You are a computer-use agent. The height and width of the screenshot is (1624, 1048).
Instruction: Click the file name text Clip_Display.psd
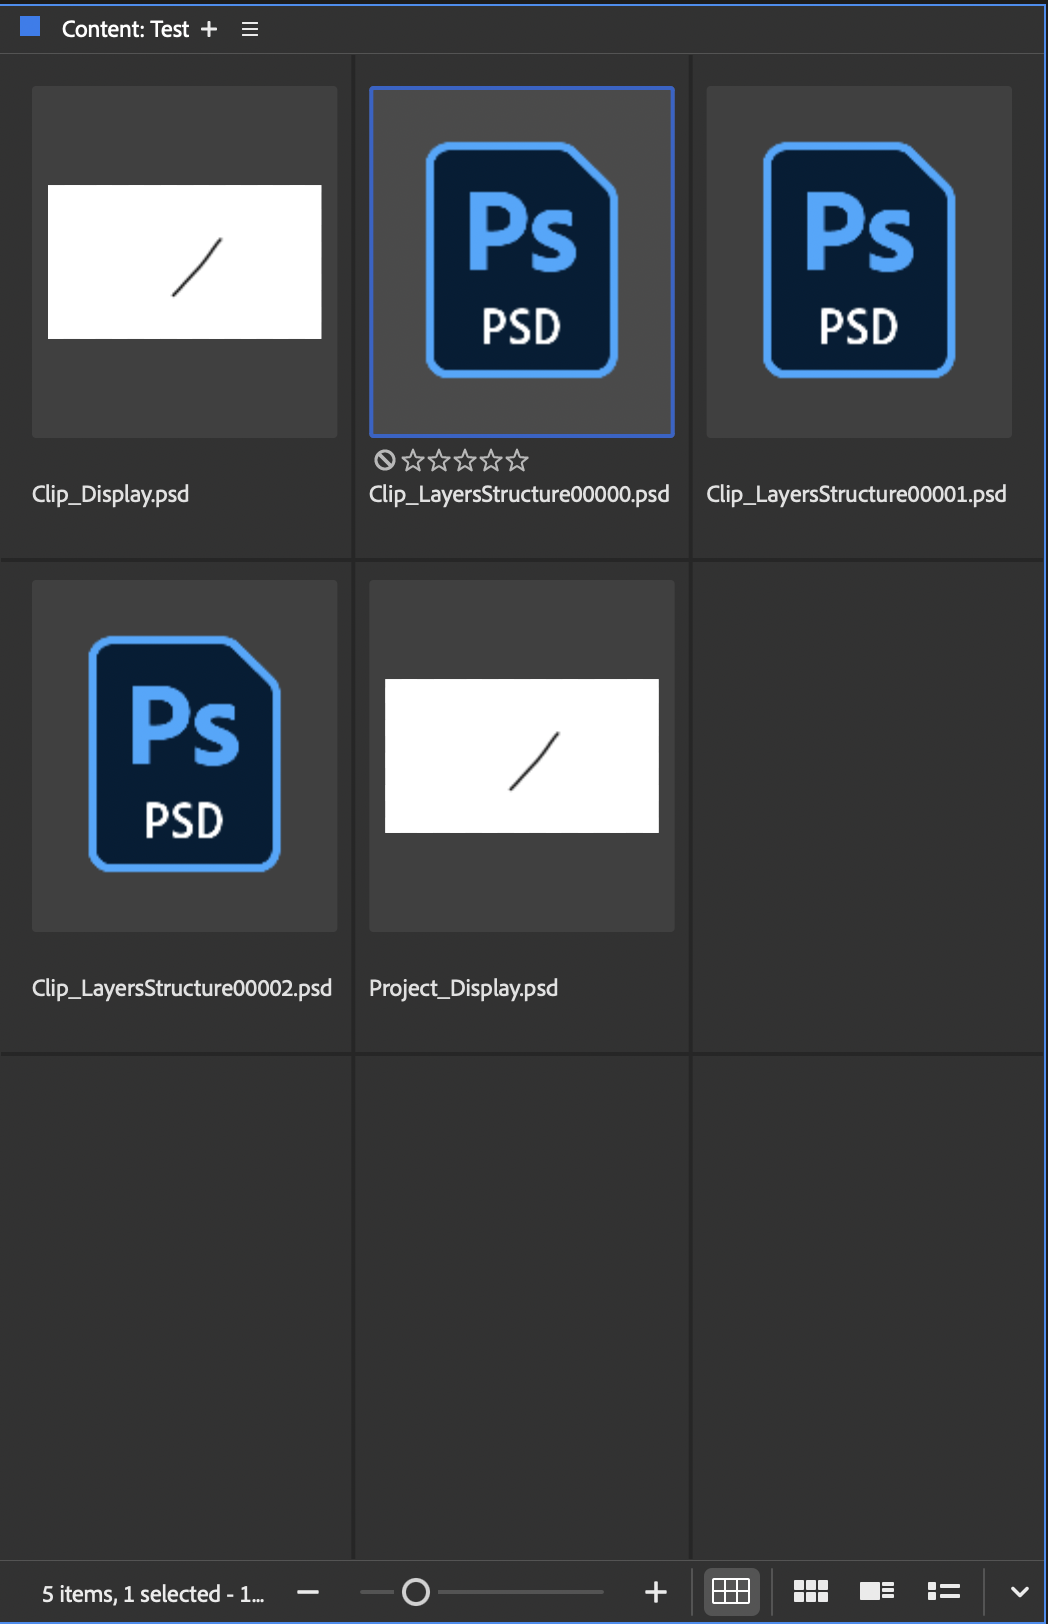pyautogui.click(x=110, y=494)
